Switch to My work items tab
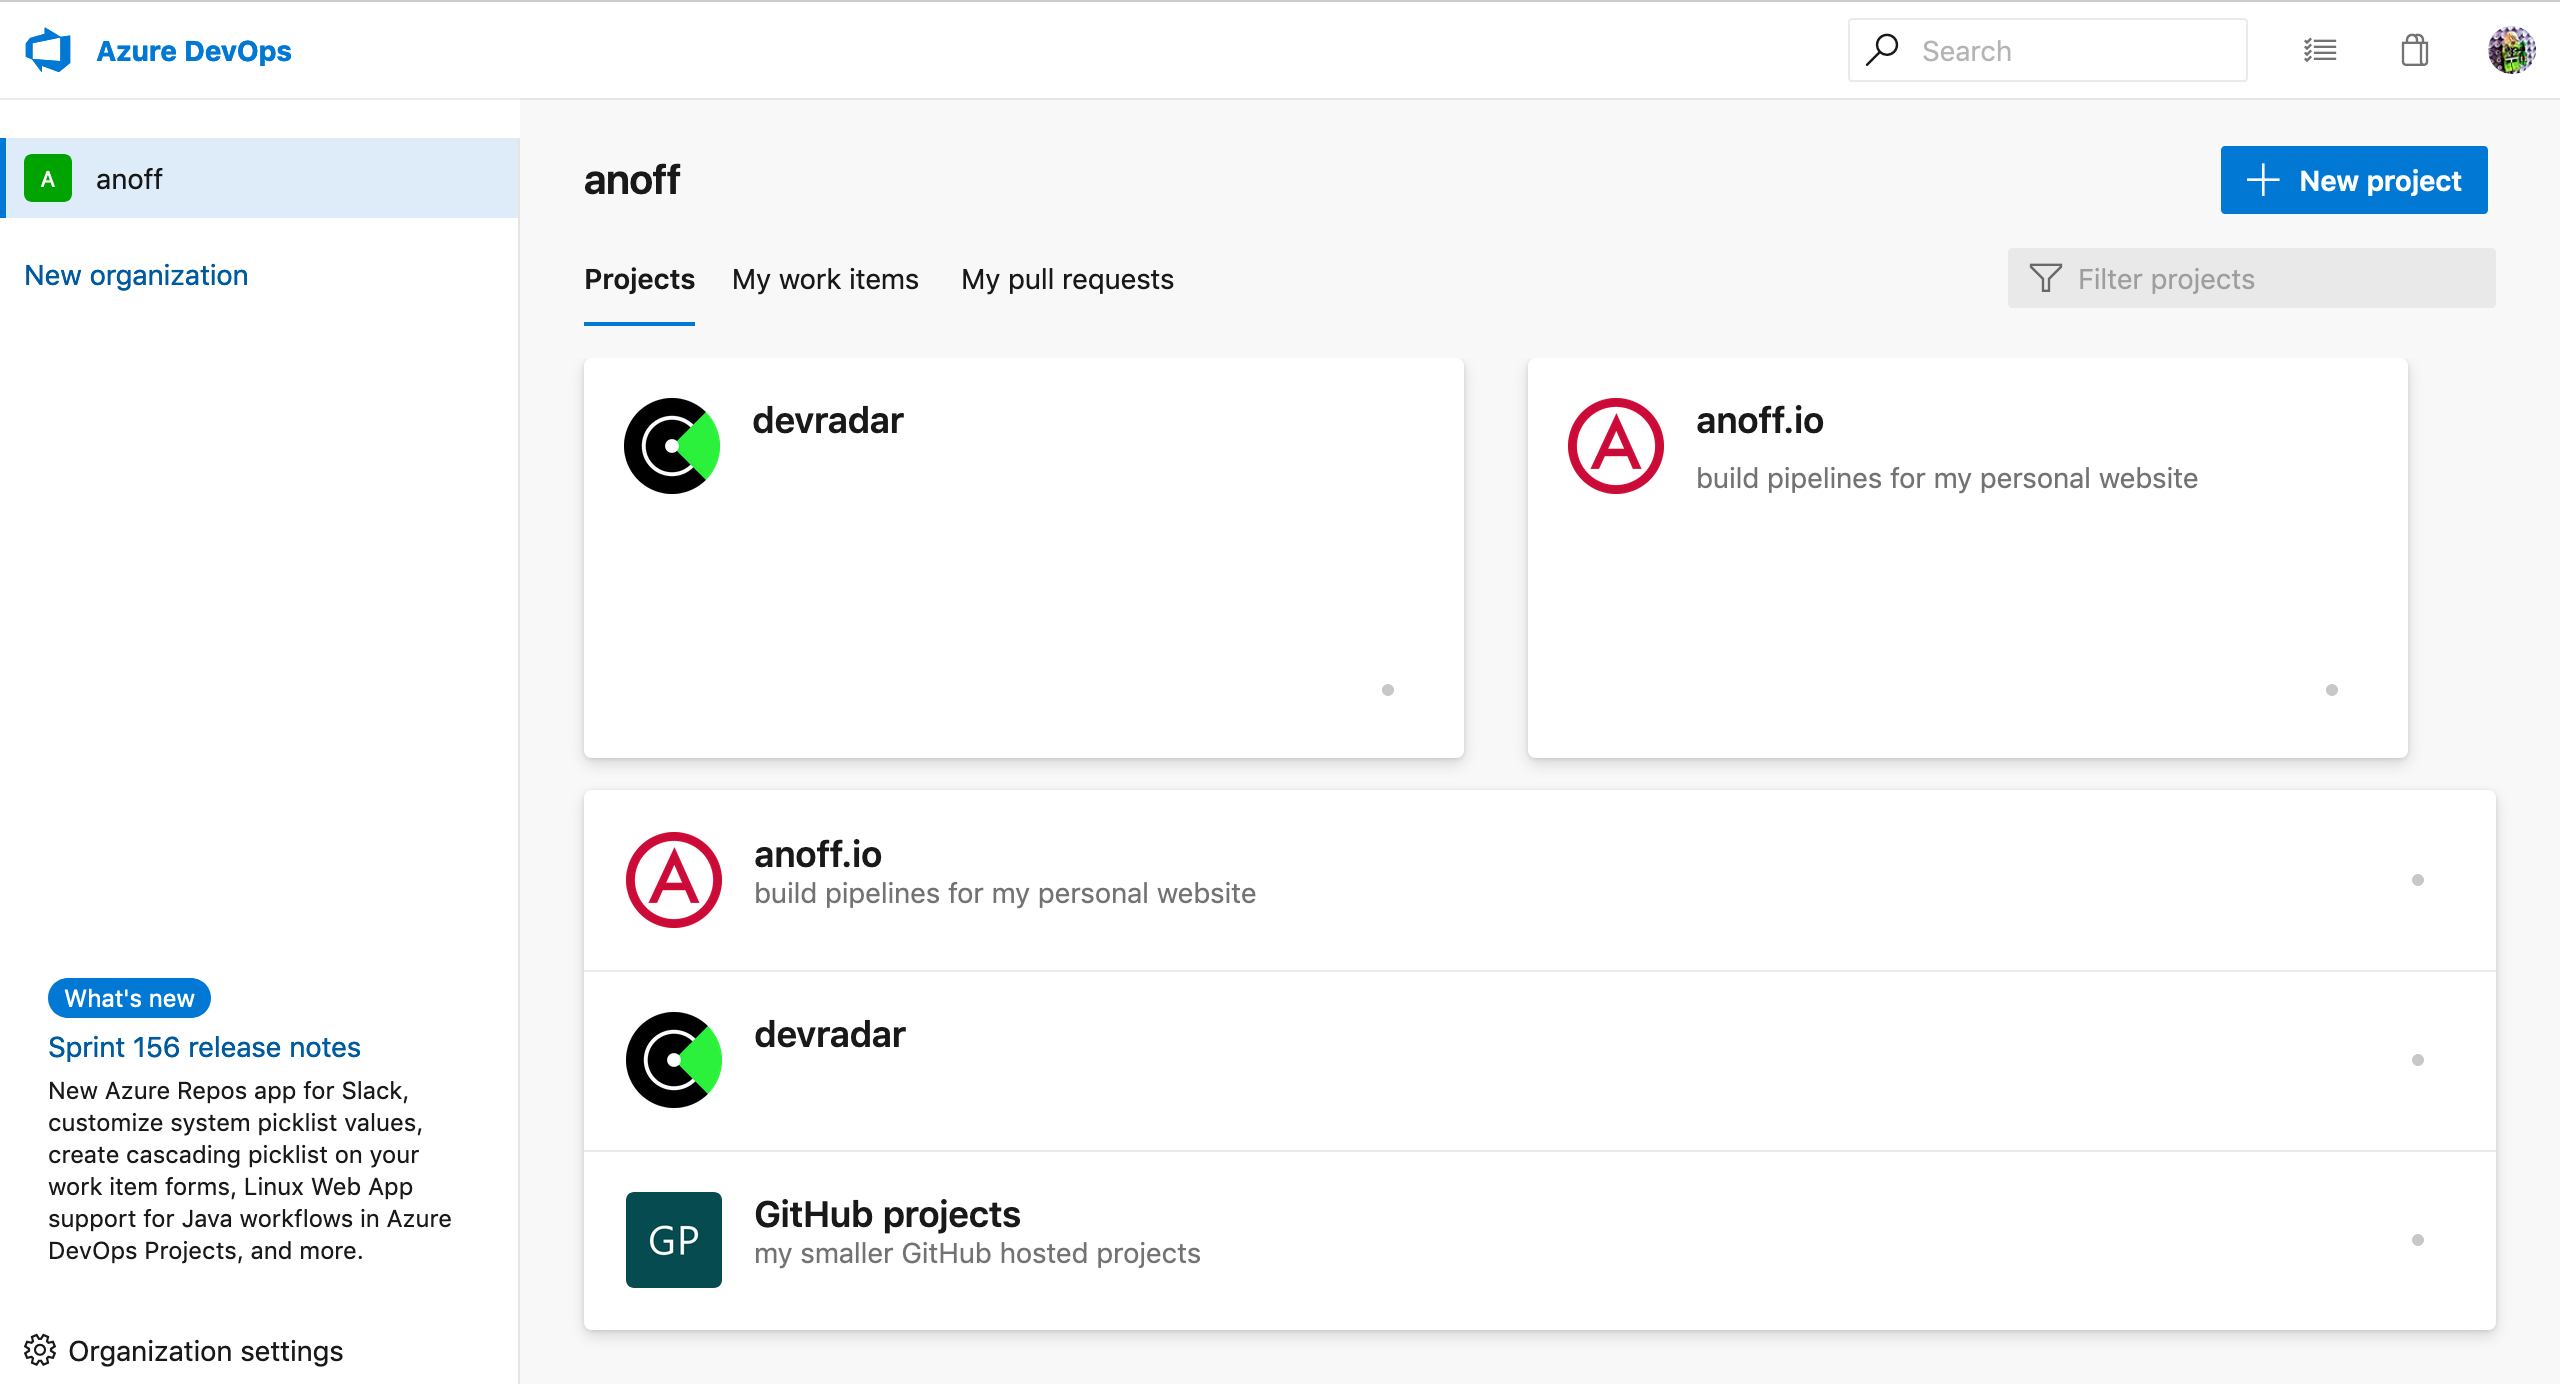The height and width of the screenshot is (1384, 2560). click(x=825, y=280)
